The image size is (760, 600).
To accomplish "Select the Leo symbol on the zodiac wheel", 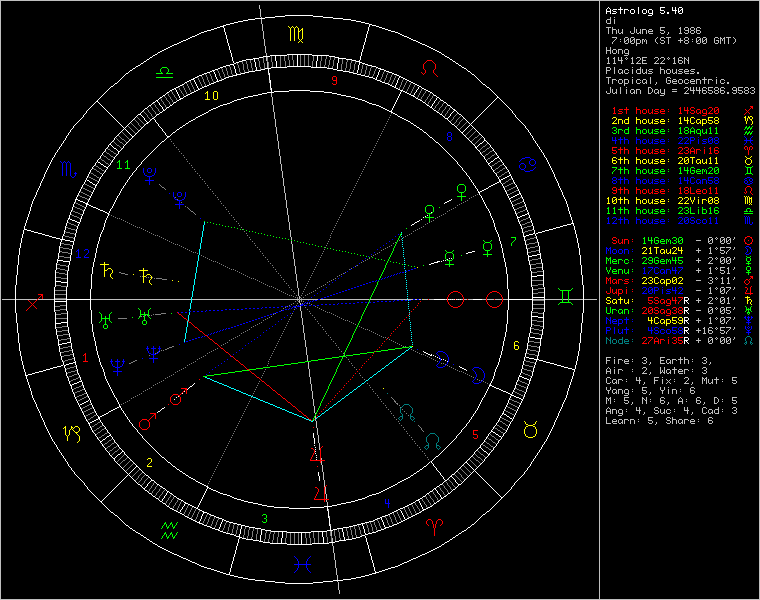I will pyautogui.click(x=430, y=70).
